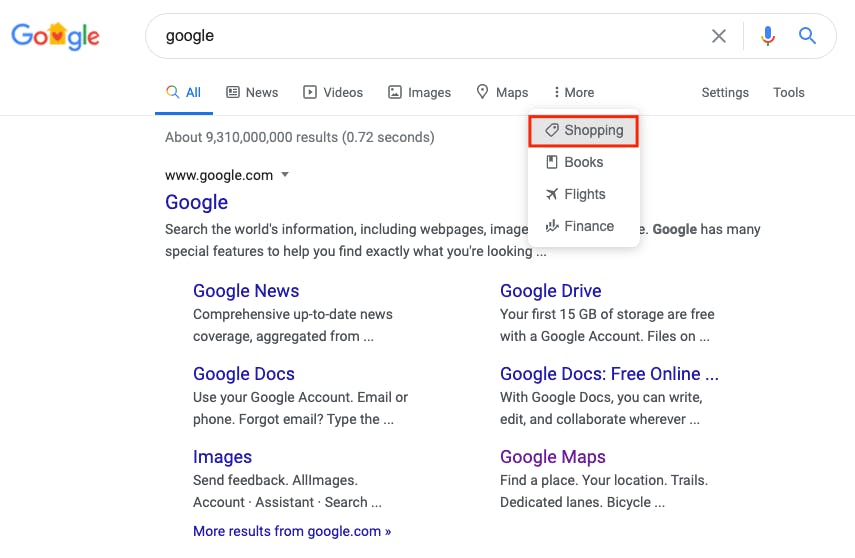Open the News tab

252,92
